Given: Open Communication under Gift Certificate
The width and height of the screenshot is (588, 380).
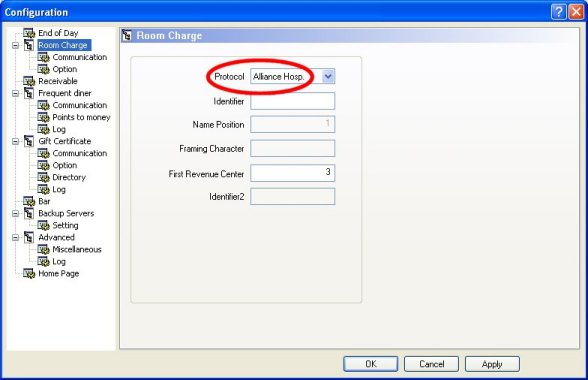Looking at the screenshot, I should coord(80,153).
